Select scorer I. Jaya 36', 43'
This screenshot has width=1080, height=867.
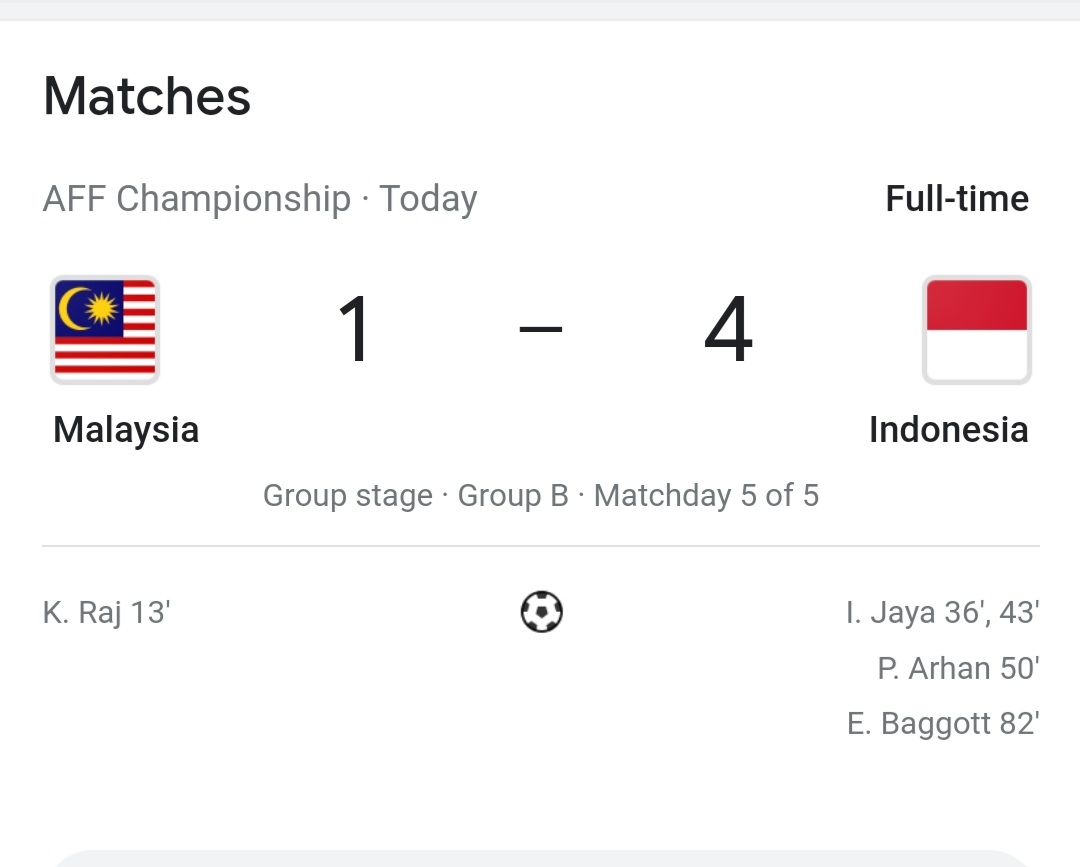click(x=942, y=613)
